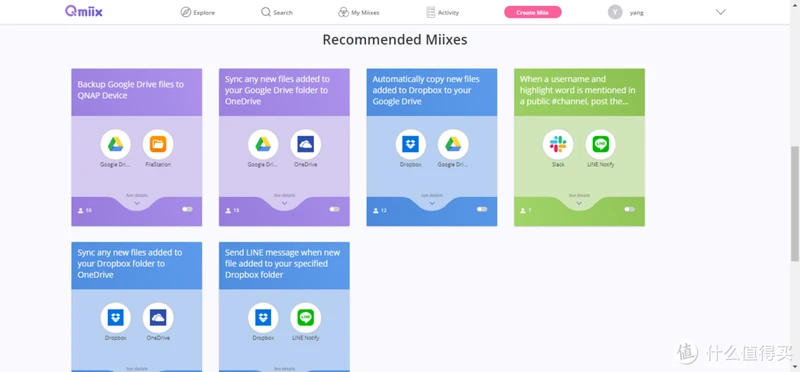Toggle on the Google Drive to OneDrive sync miix
The width and height of the screenshot is (800, 372).
click(x=335, y=209)
